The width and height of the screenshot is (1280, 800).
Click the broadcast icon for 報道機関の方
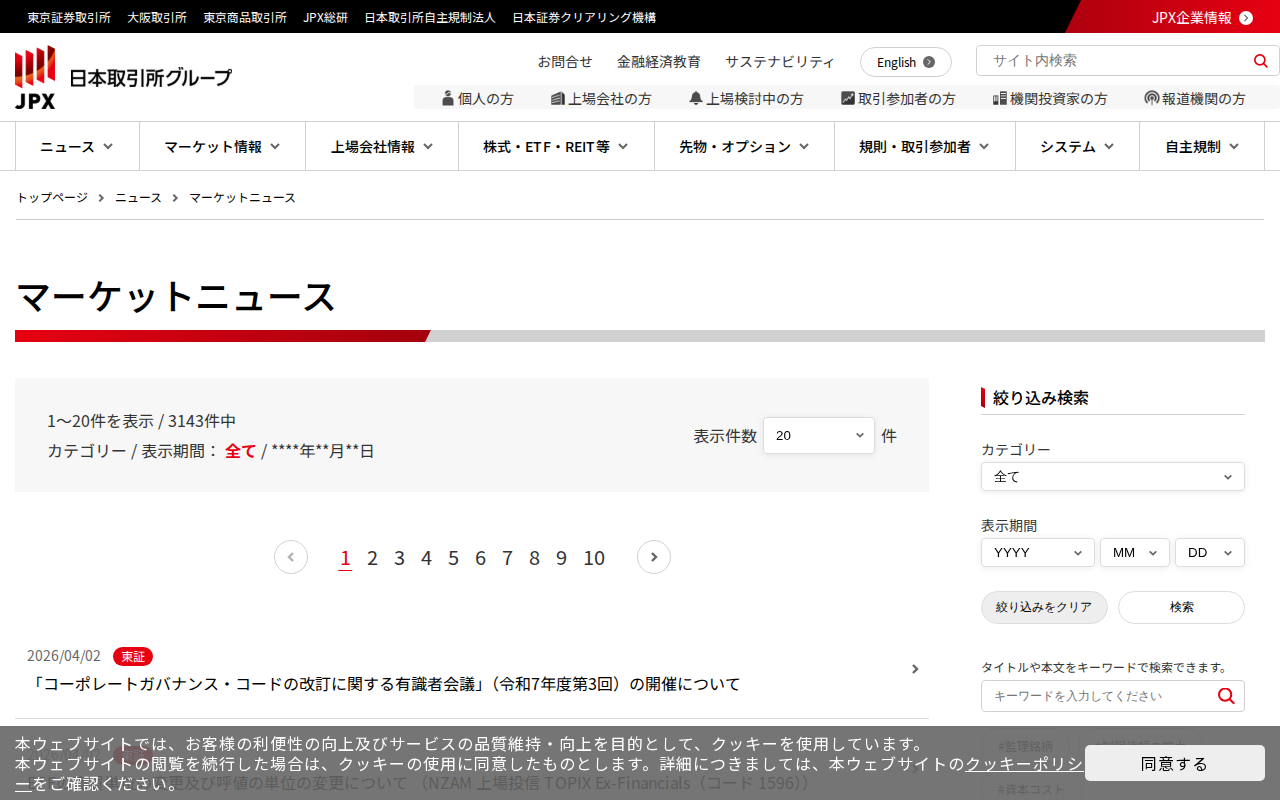[x=1152, y=98]
